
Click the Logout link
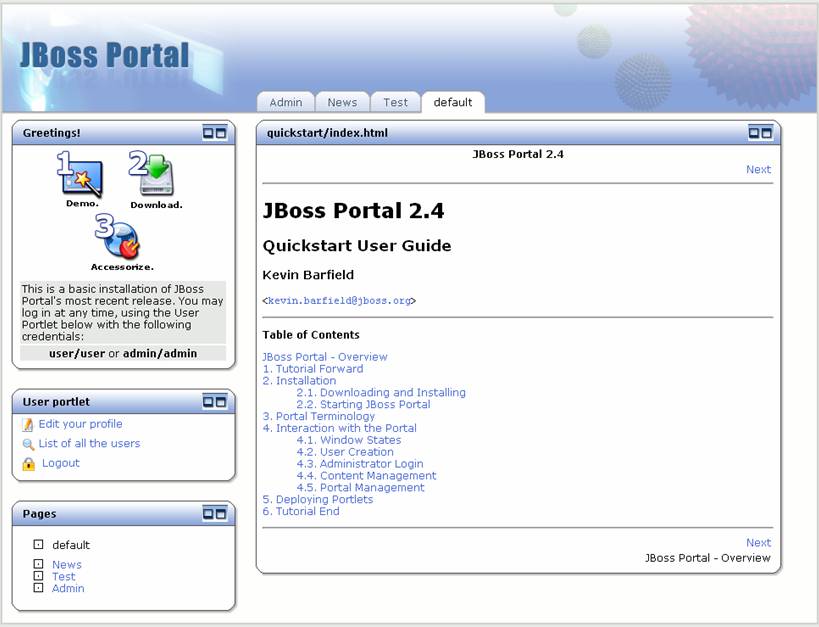point(61,463)
